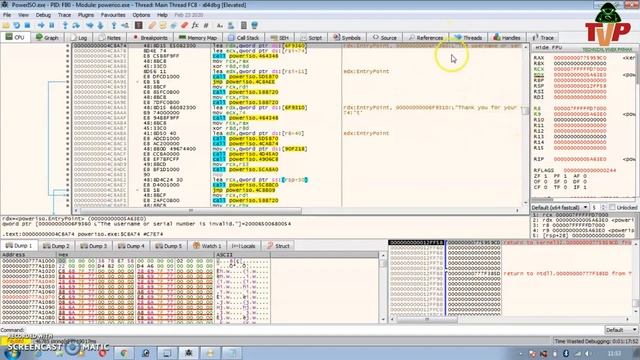Image resolution: width=640 pixels, height=360 pixels.
Task: Switch to the Log tab
Action: point(79,38)
